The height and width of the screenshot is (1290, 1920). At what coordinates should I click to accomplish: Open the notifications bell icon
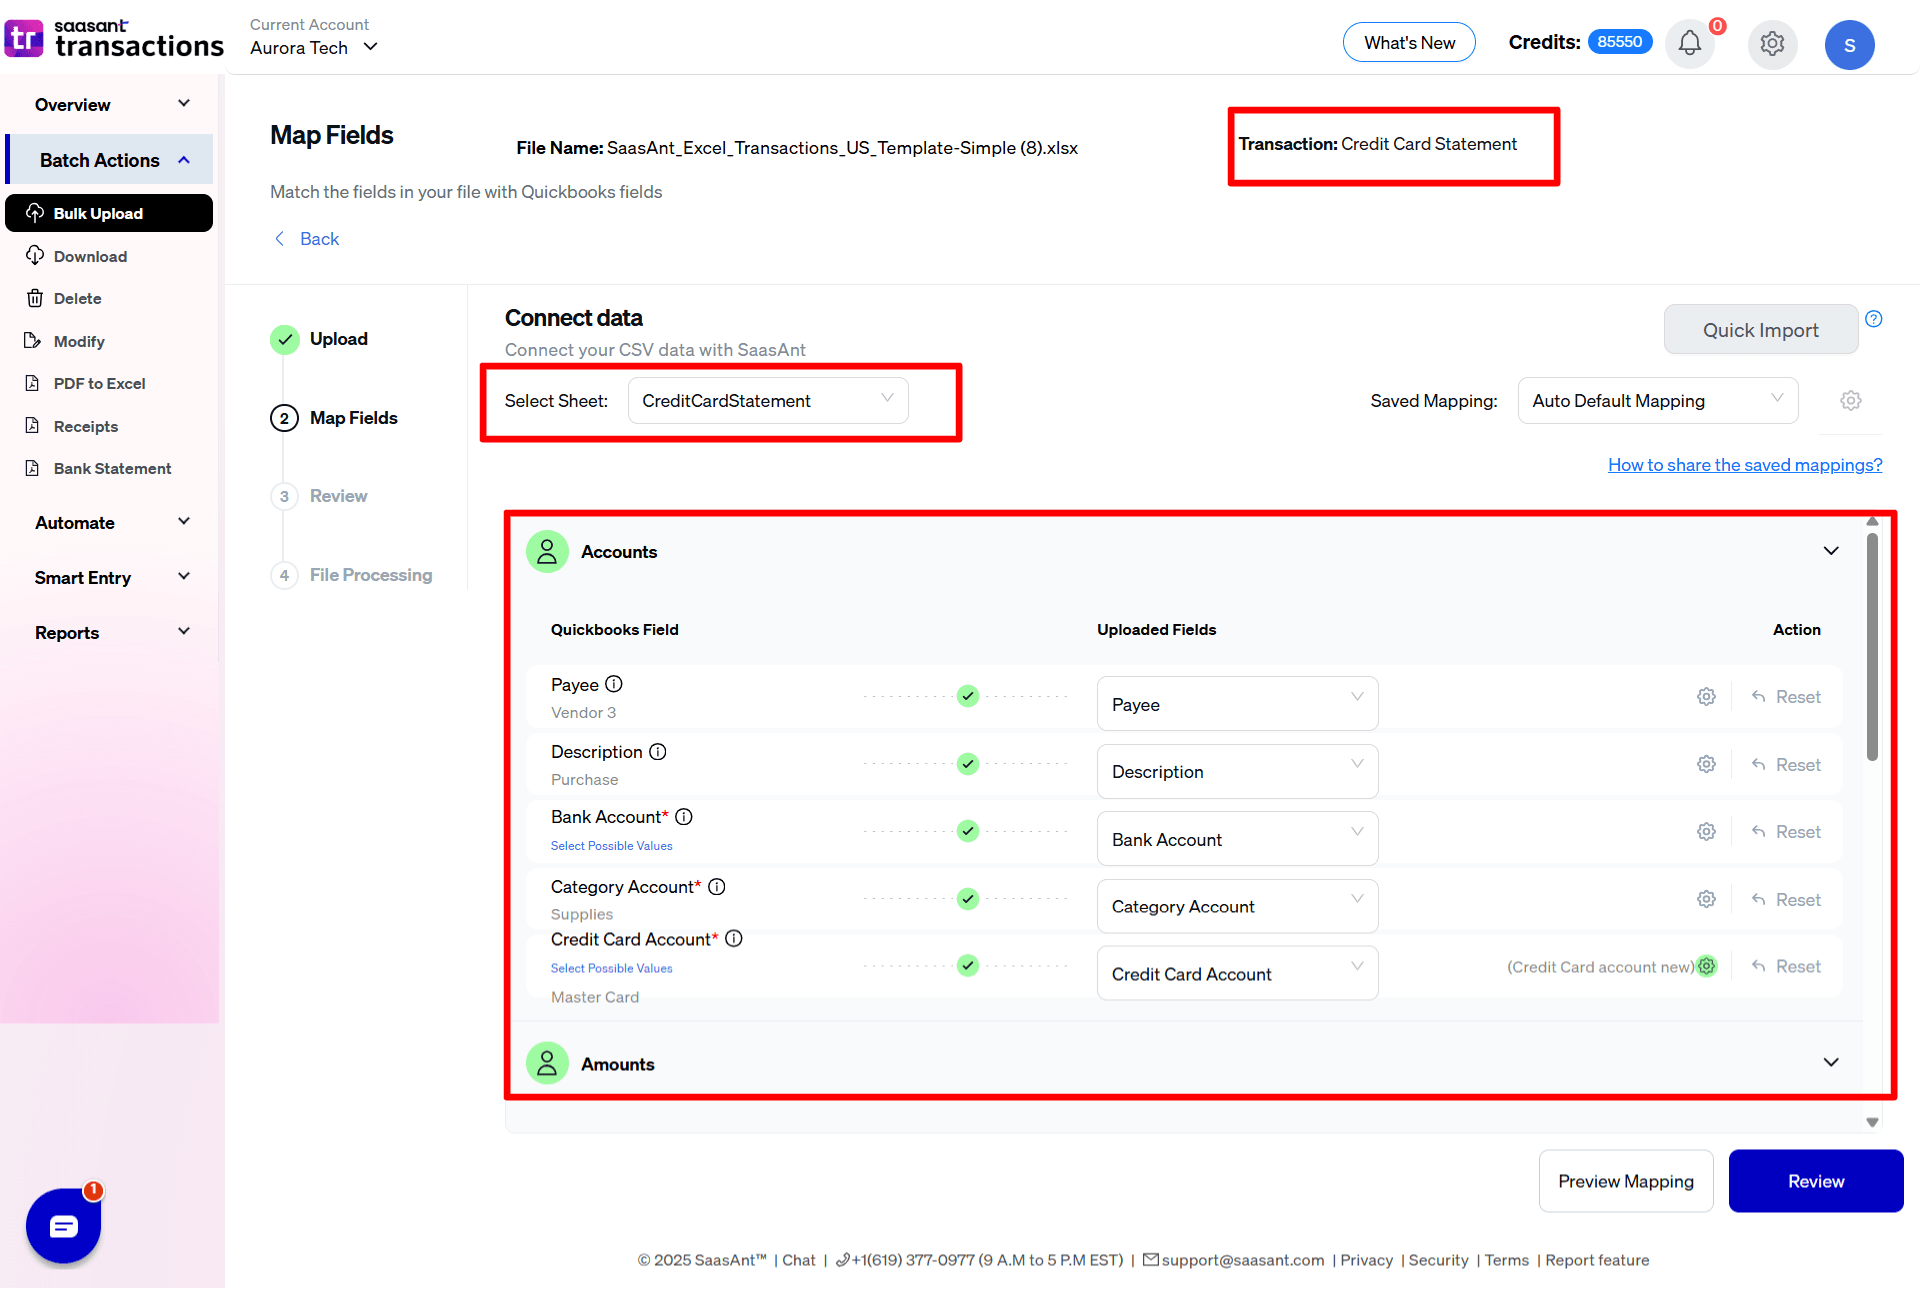pos(1689,44)
